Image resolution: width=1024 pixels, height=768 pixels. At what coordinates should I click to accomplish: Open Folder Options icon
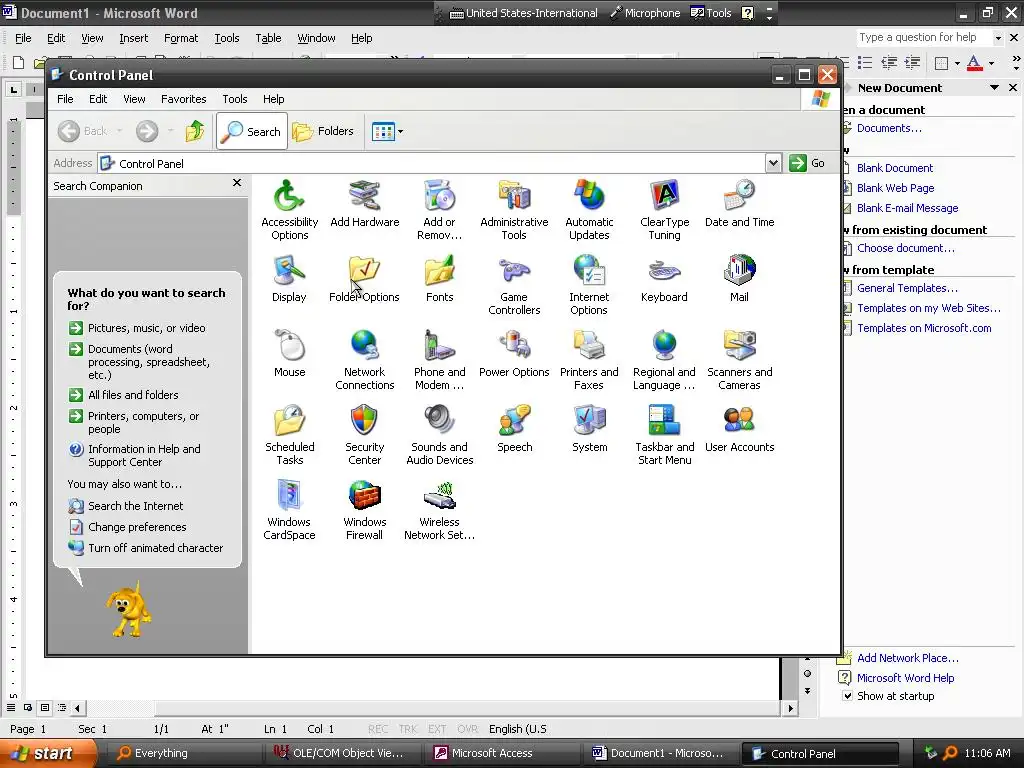click(x=364, y=279)
